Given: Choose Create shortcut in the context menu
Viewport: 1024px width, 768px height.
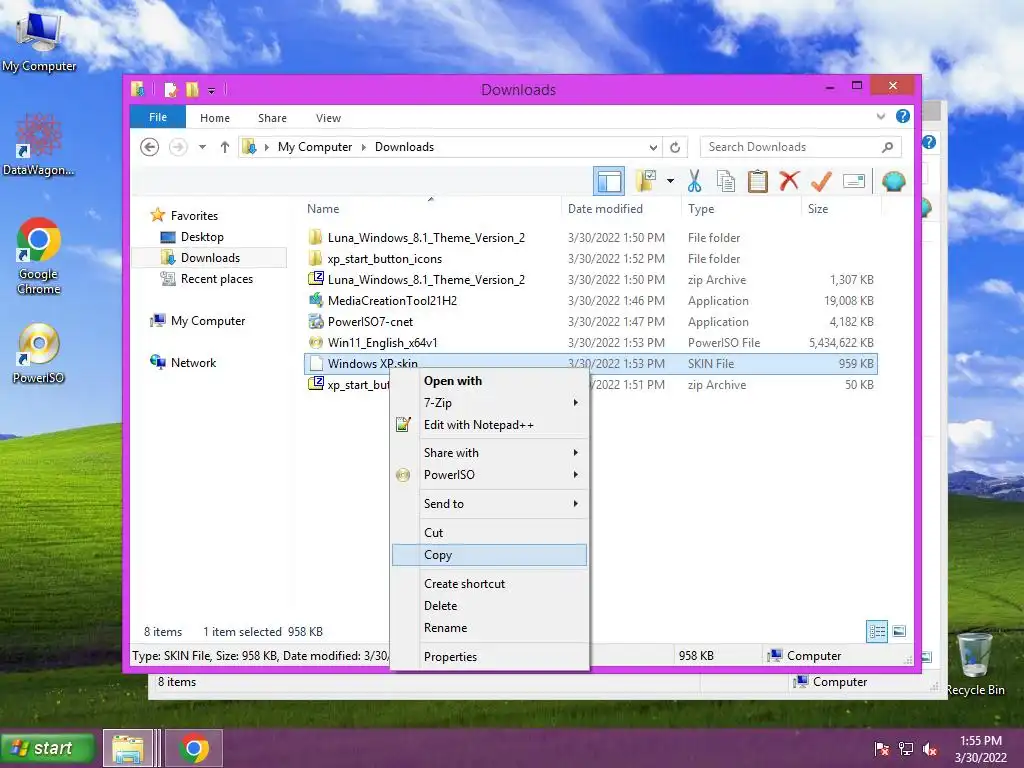Looking at the screenshot, I should pyautogui.click(x=490, y=584).
